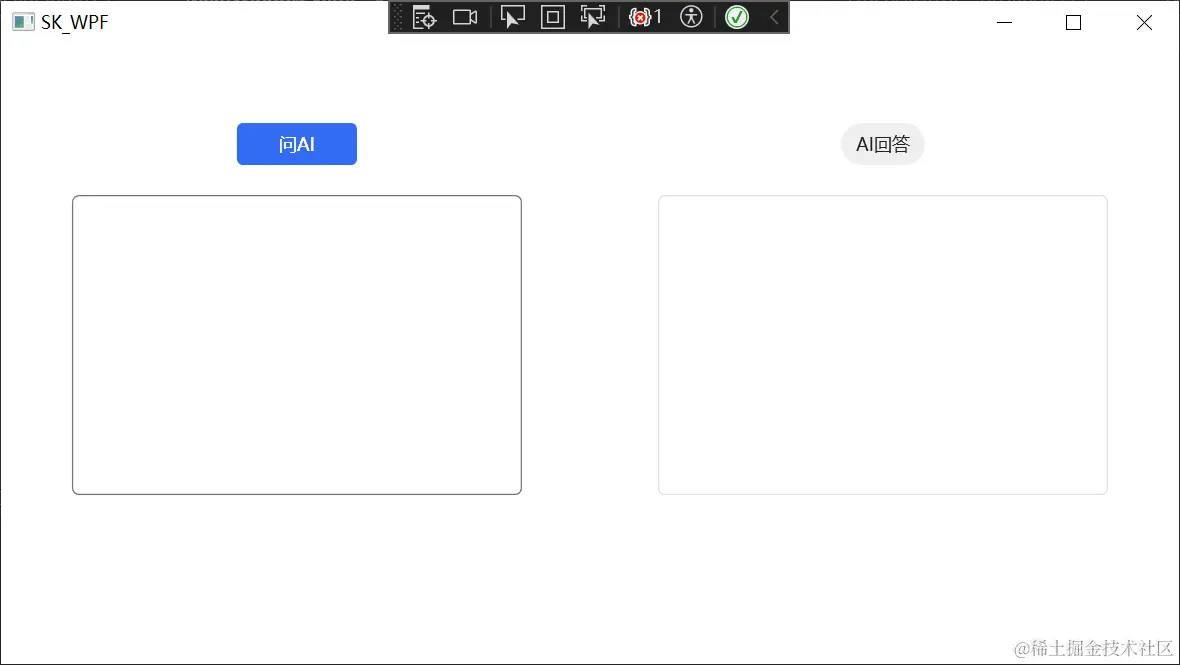Image resolution: width=1180 pixels, height=665 pixels.
Task: Click the camera recording icon in debug toolbar
Action: click(465, 17)
